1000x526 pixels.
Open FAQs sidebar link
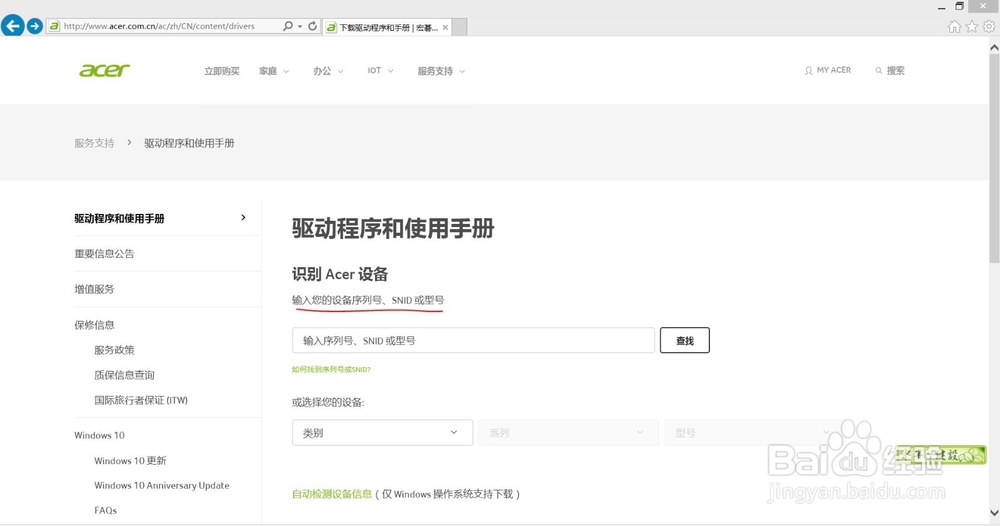(105, 510)
